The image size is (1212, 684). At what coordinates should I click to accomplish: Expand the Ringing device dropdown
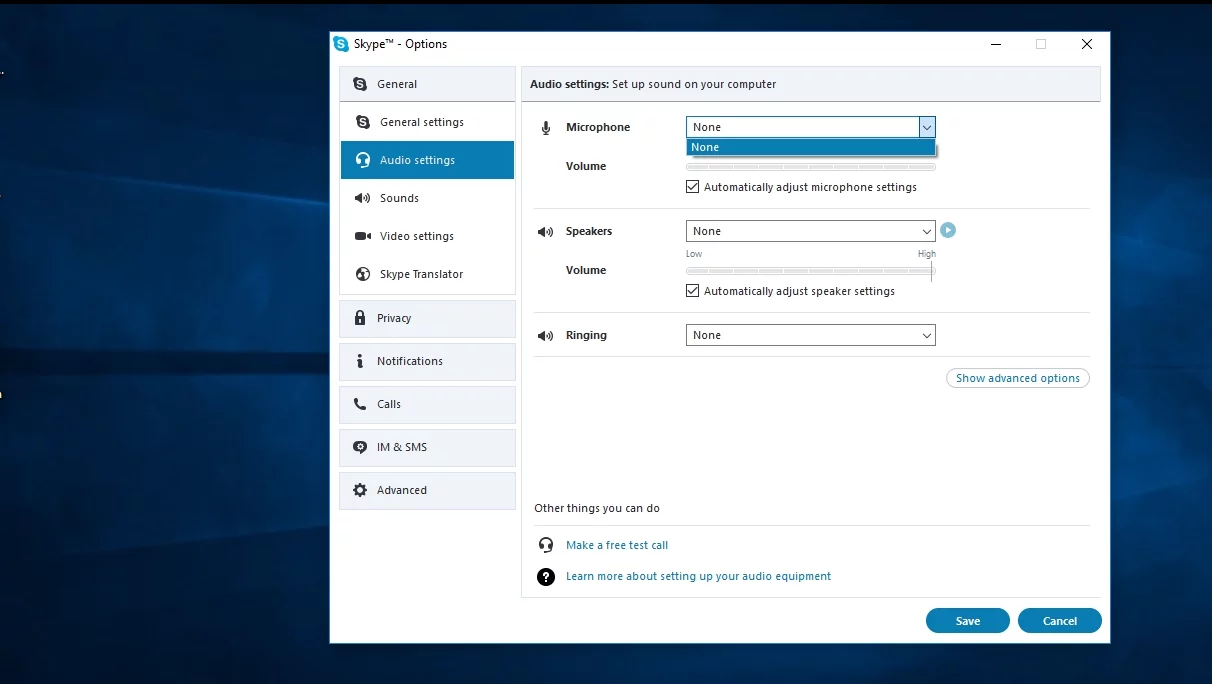pyautogui.click(x=810, y=335)
